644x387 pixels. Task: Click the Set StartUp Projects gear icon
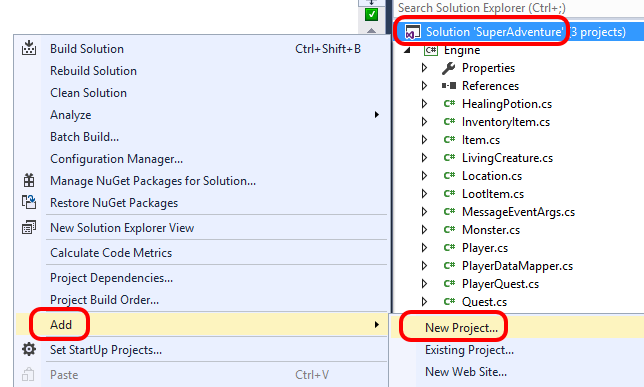tap(29, 350)
